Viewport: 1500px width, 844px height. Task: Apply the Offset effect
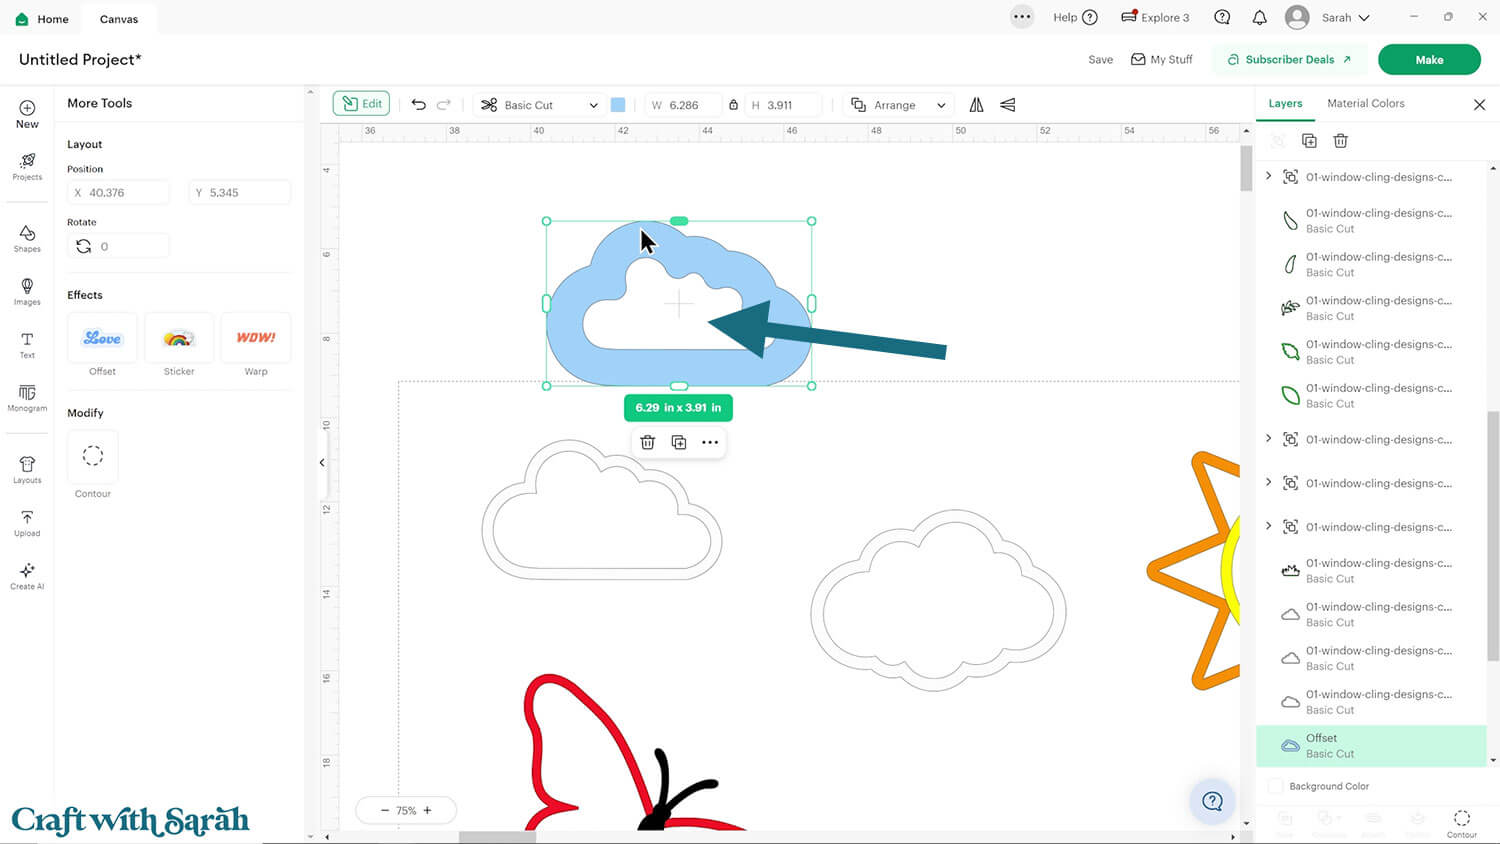tap(102, 339)
